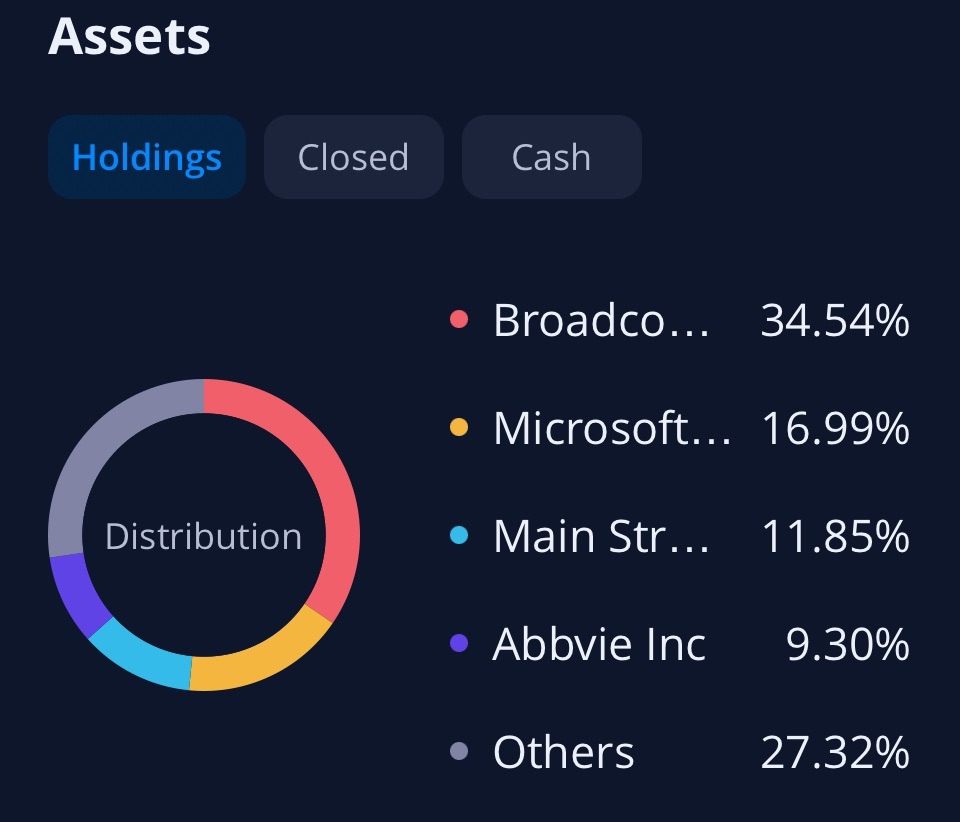
Task: Click the Distribution chart center label
Action: click(x=202, y=536)
